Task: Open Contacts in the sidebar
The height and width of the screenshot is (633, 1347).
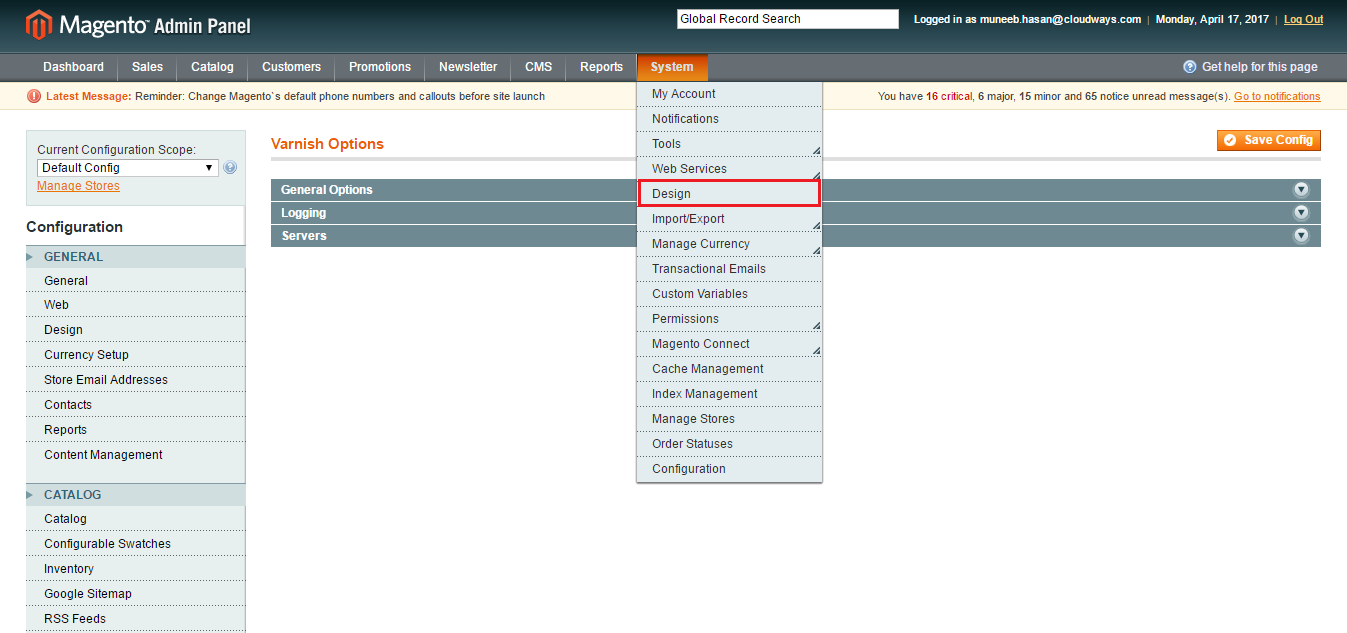Action: pyautogui.click(x=135, y=405)
